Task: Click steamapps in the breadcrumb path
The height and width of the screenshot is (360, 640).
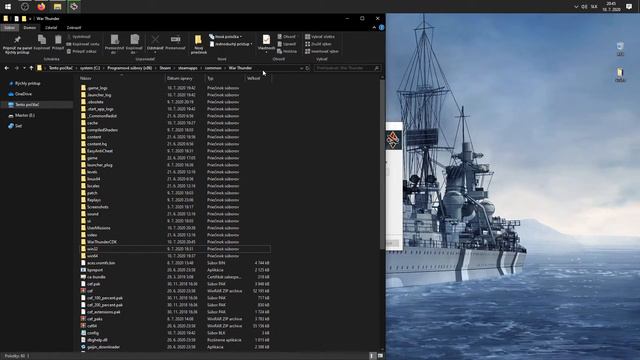Action: pos(188,68)
